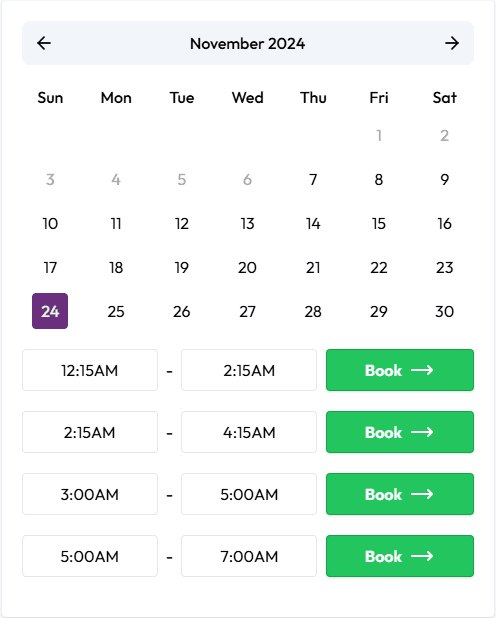Click the 7:00AM end time field
This screenshot has width=496, height=618.
click(x=249, y=556)
